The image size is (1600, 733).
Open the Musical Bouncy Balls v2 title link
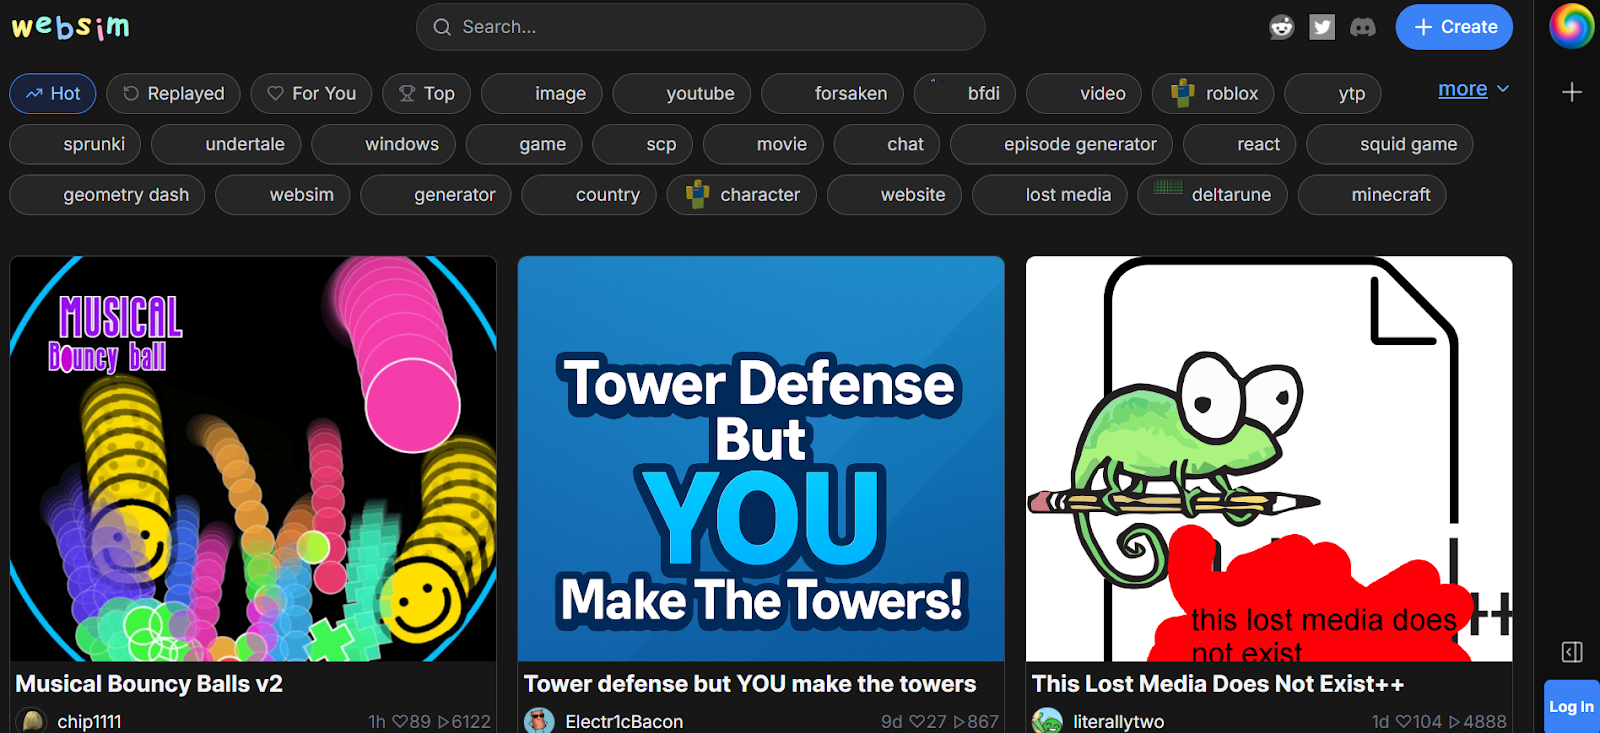tap(149, 684)
